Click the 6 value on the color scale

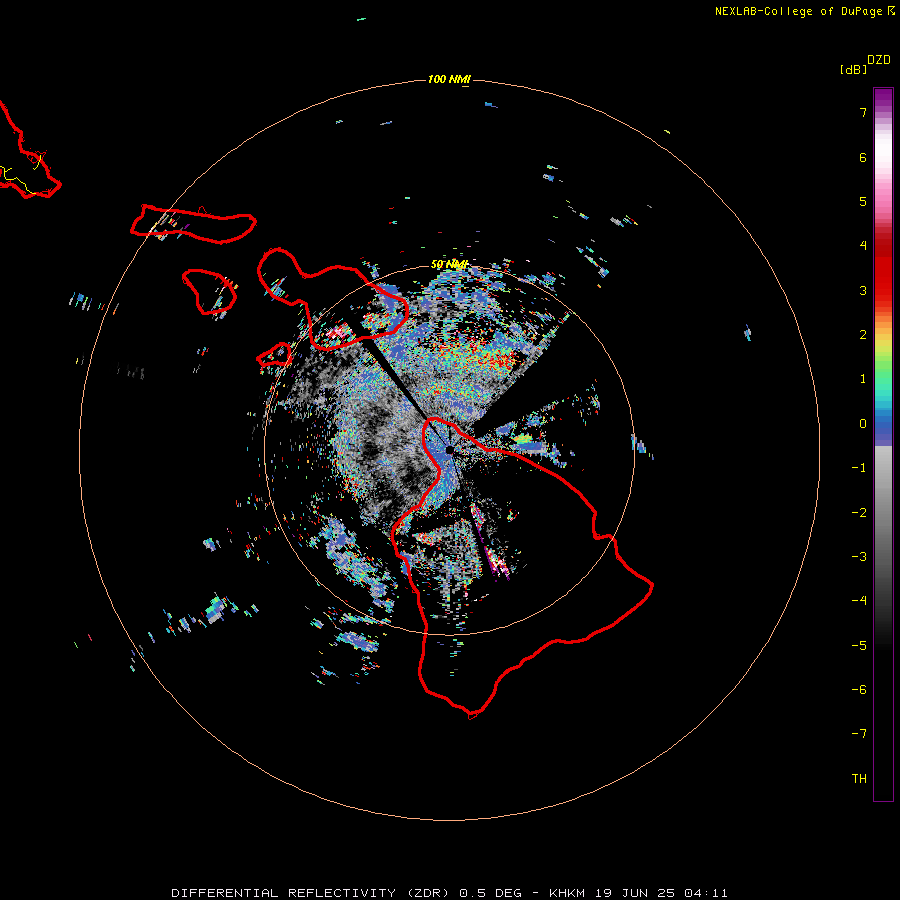(x=863, y=157)
